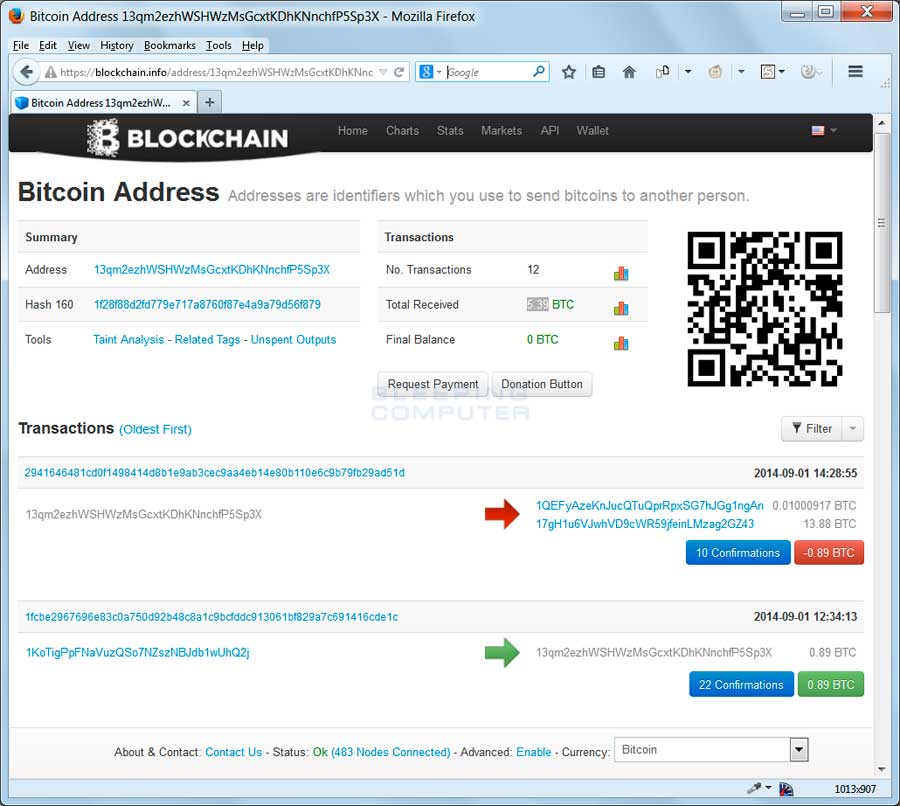Image resolution: width=900 pixels, height=806 pixels.
Task: Click the Blockchain logo
Action: [x=187, y=138]
